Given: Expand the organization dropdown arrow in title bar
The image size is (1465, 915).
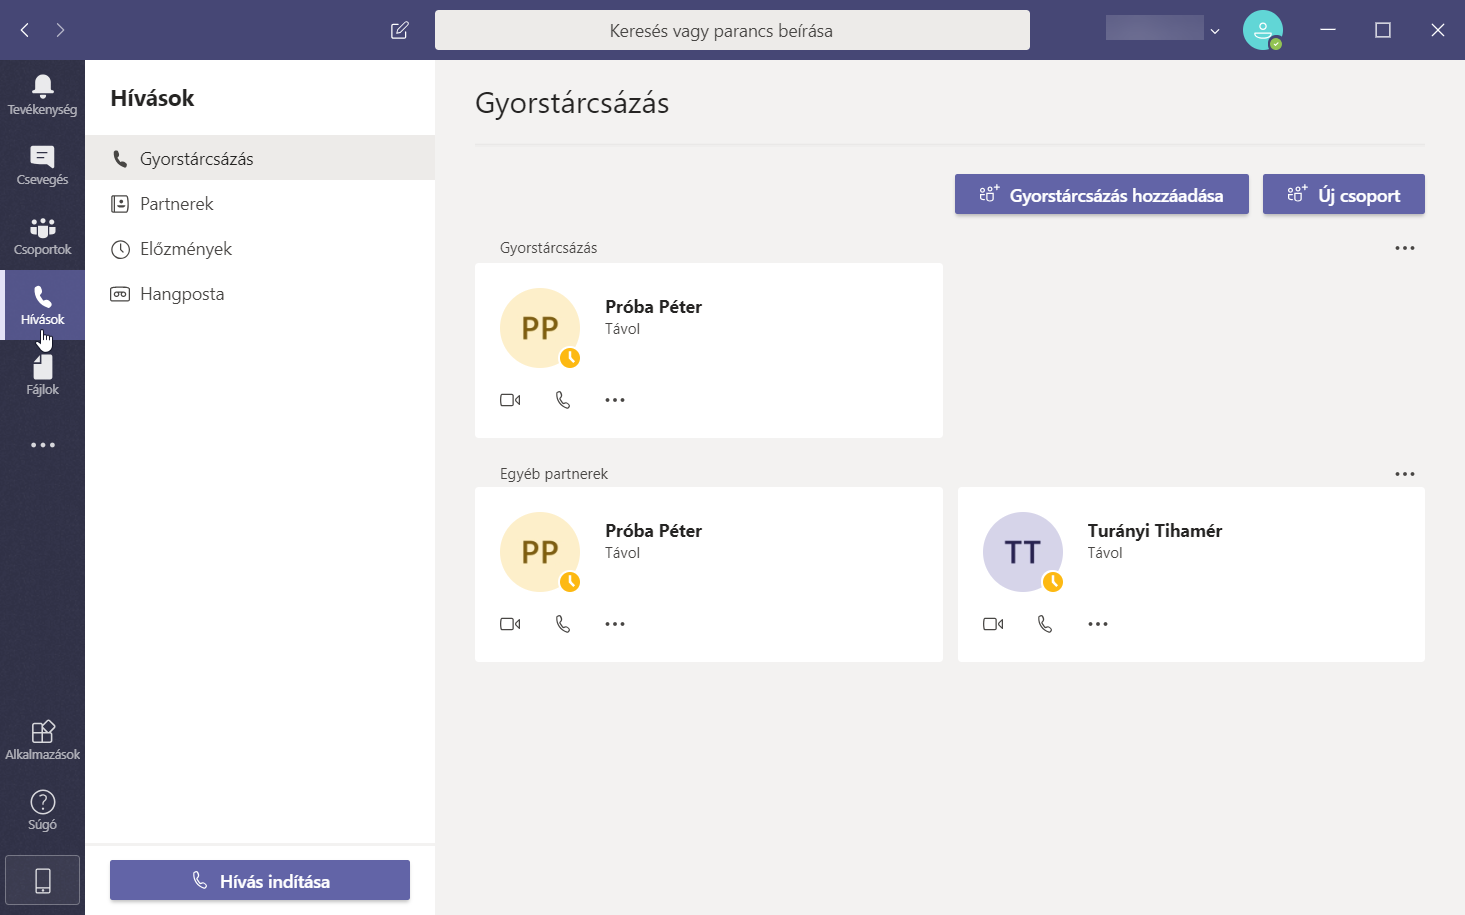Looking at the screenshot, I should [1215, 31].
